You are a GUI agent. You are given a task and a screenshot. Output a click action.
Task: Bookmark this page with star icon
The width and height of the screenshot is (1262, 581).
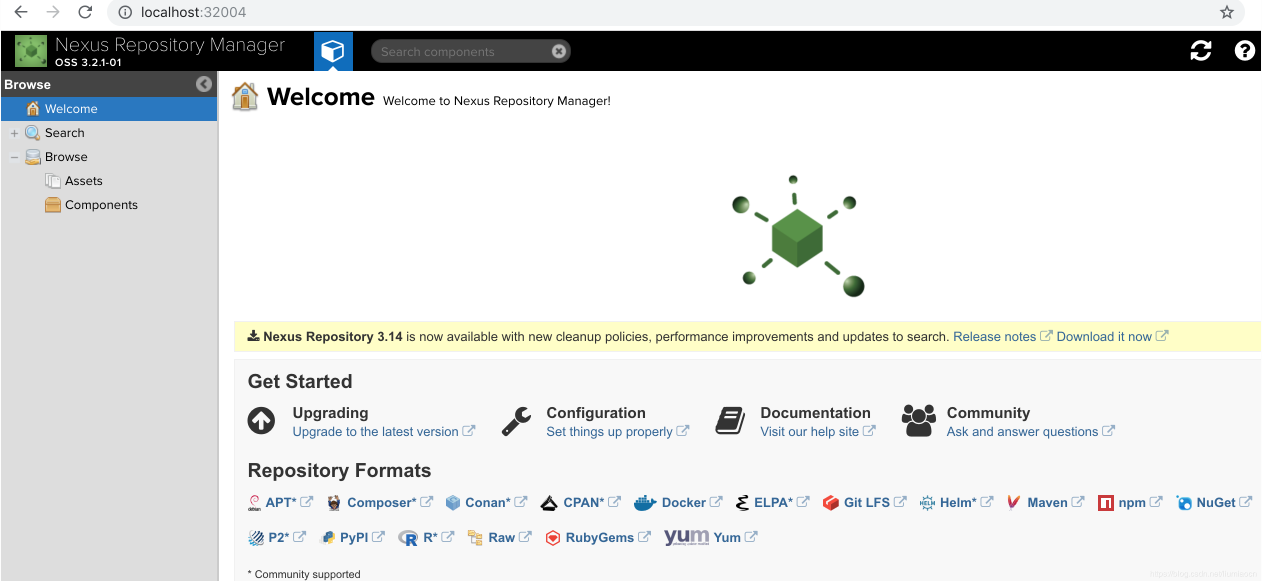pos(1227,13)
